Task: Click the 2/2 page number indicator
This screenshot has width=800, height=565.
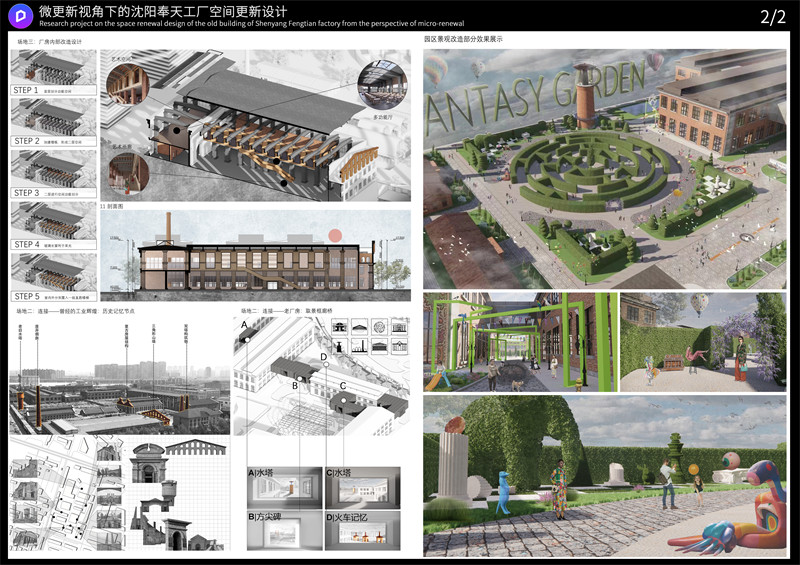Action: tap(772, 17)
